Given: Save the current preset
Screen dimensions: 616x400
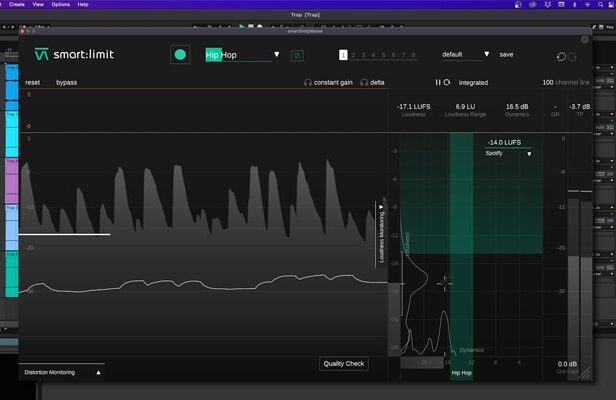Looking at the screenshot, I should click(506, 55).
